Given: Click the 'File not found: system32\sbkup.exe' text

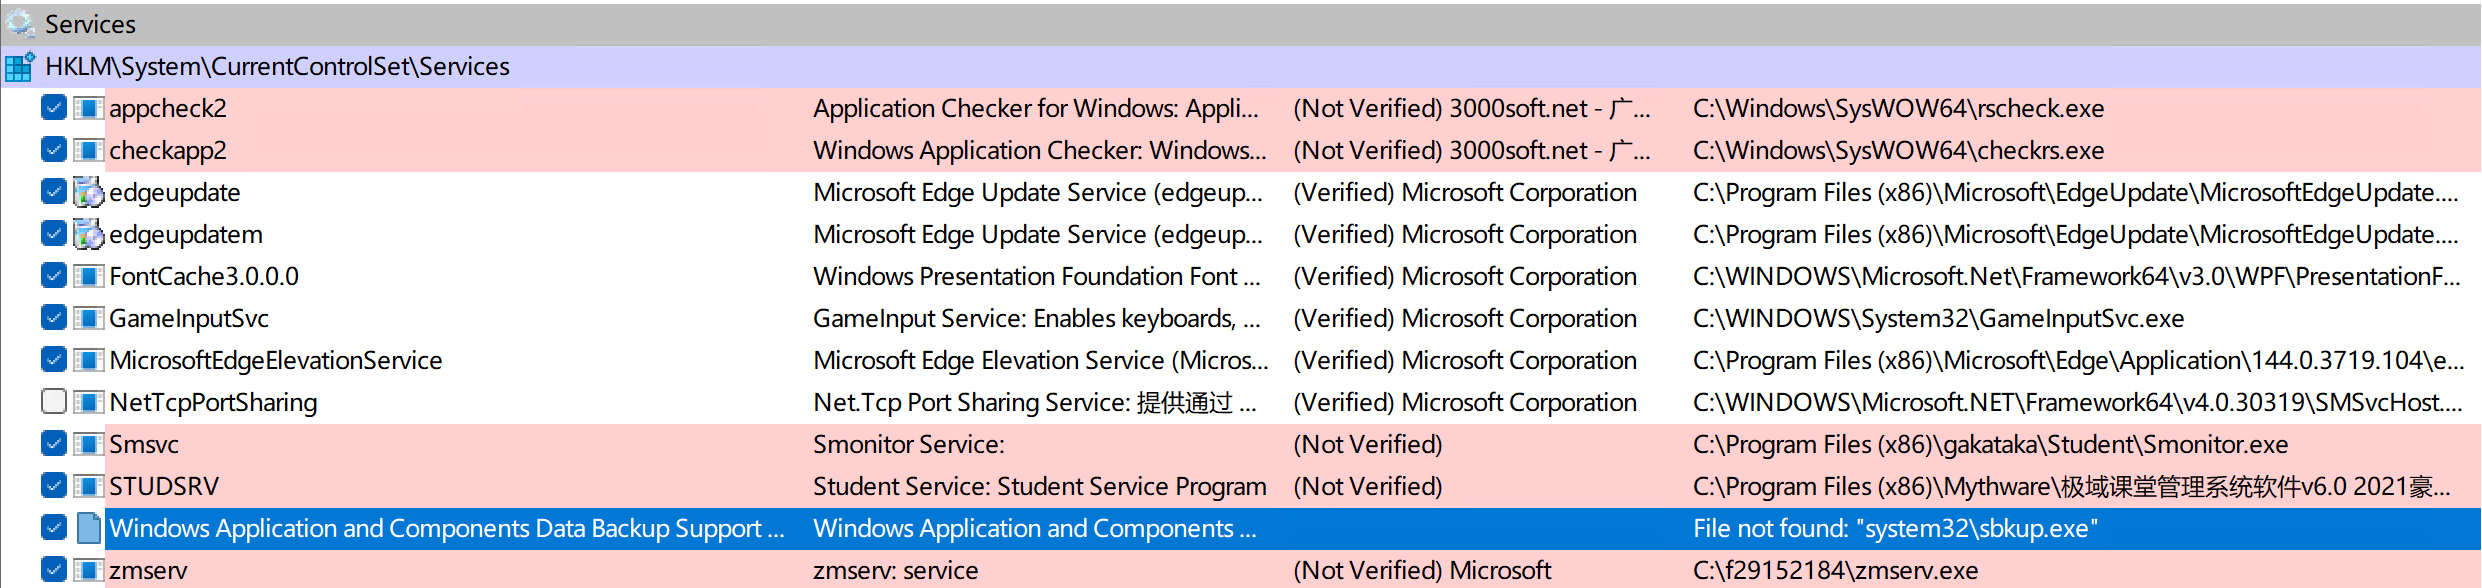Looking at the screenshot, I should (x=1895, y=528).
